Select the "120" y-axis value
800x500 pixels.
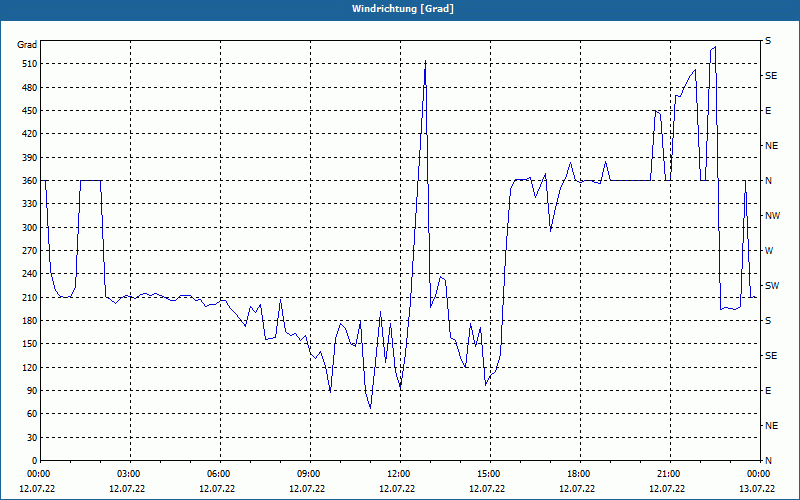point(30,367)
